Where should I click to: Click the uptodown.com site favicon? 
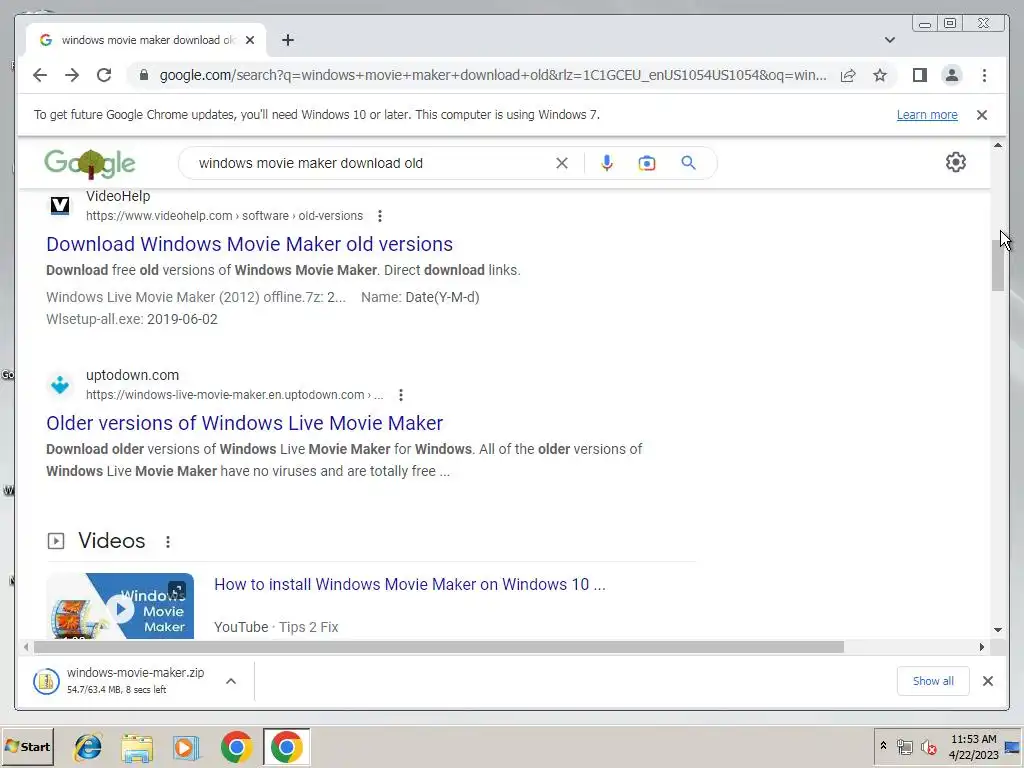(x=60, y=385)
